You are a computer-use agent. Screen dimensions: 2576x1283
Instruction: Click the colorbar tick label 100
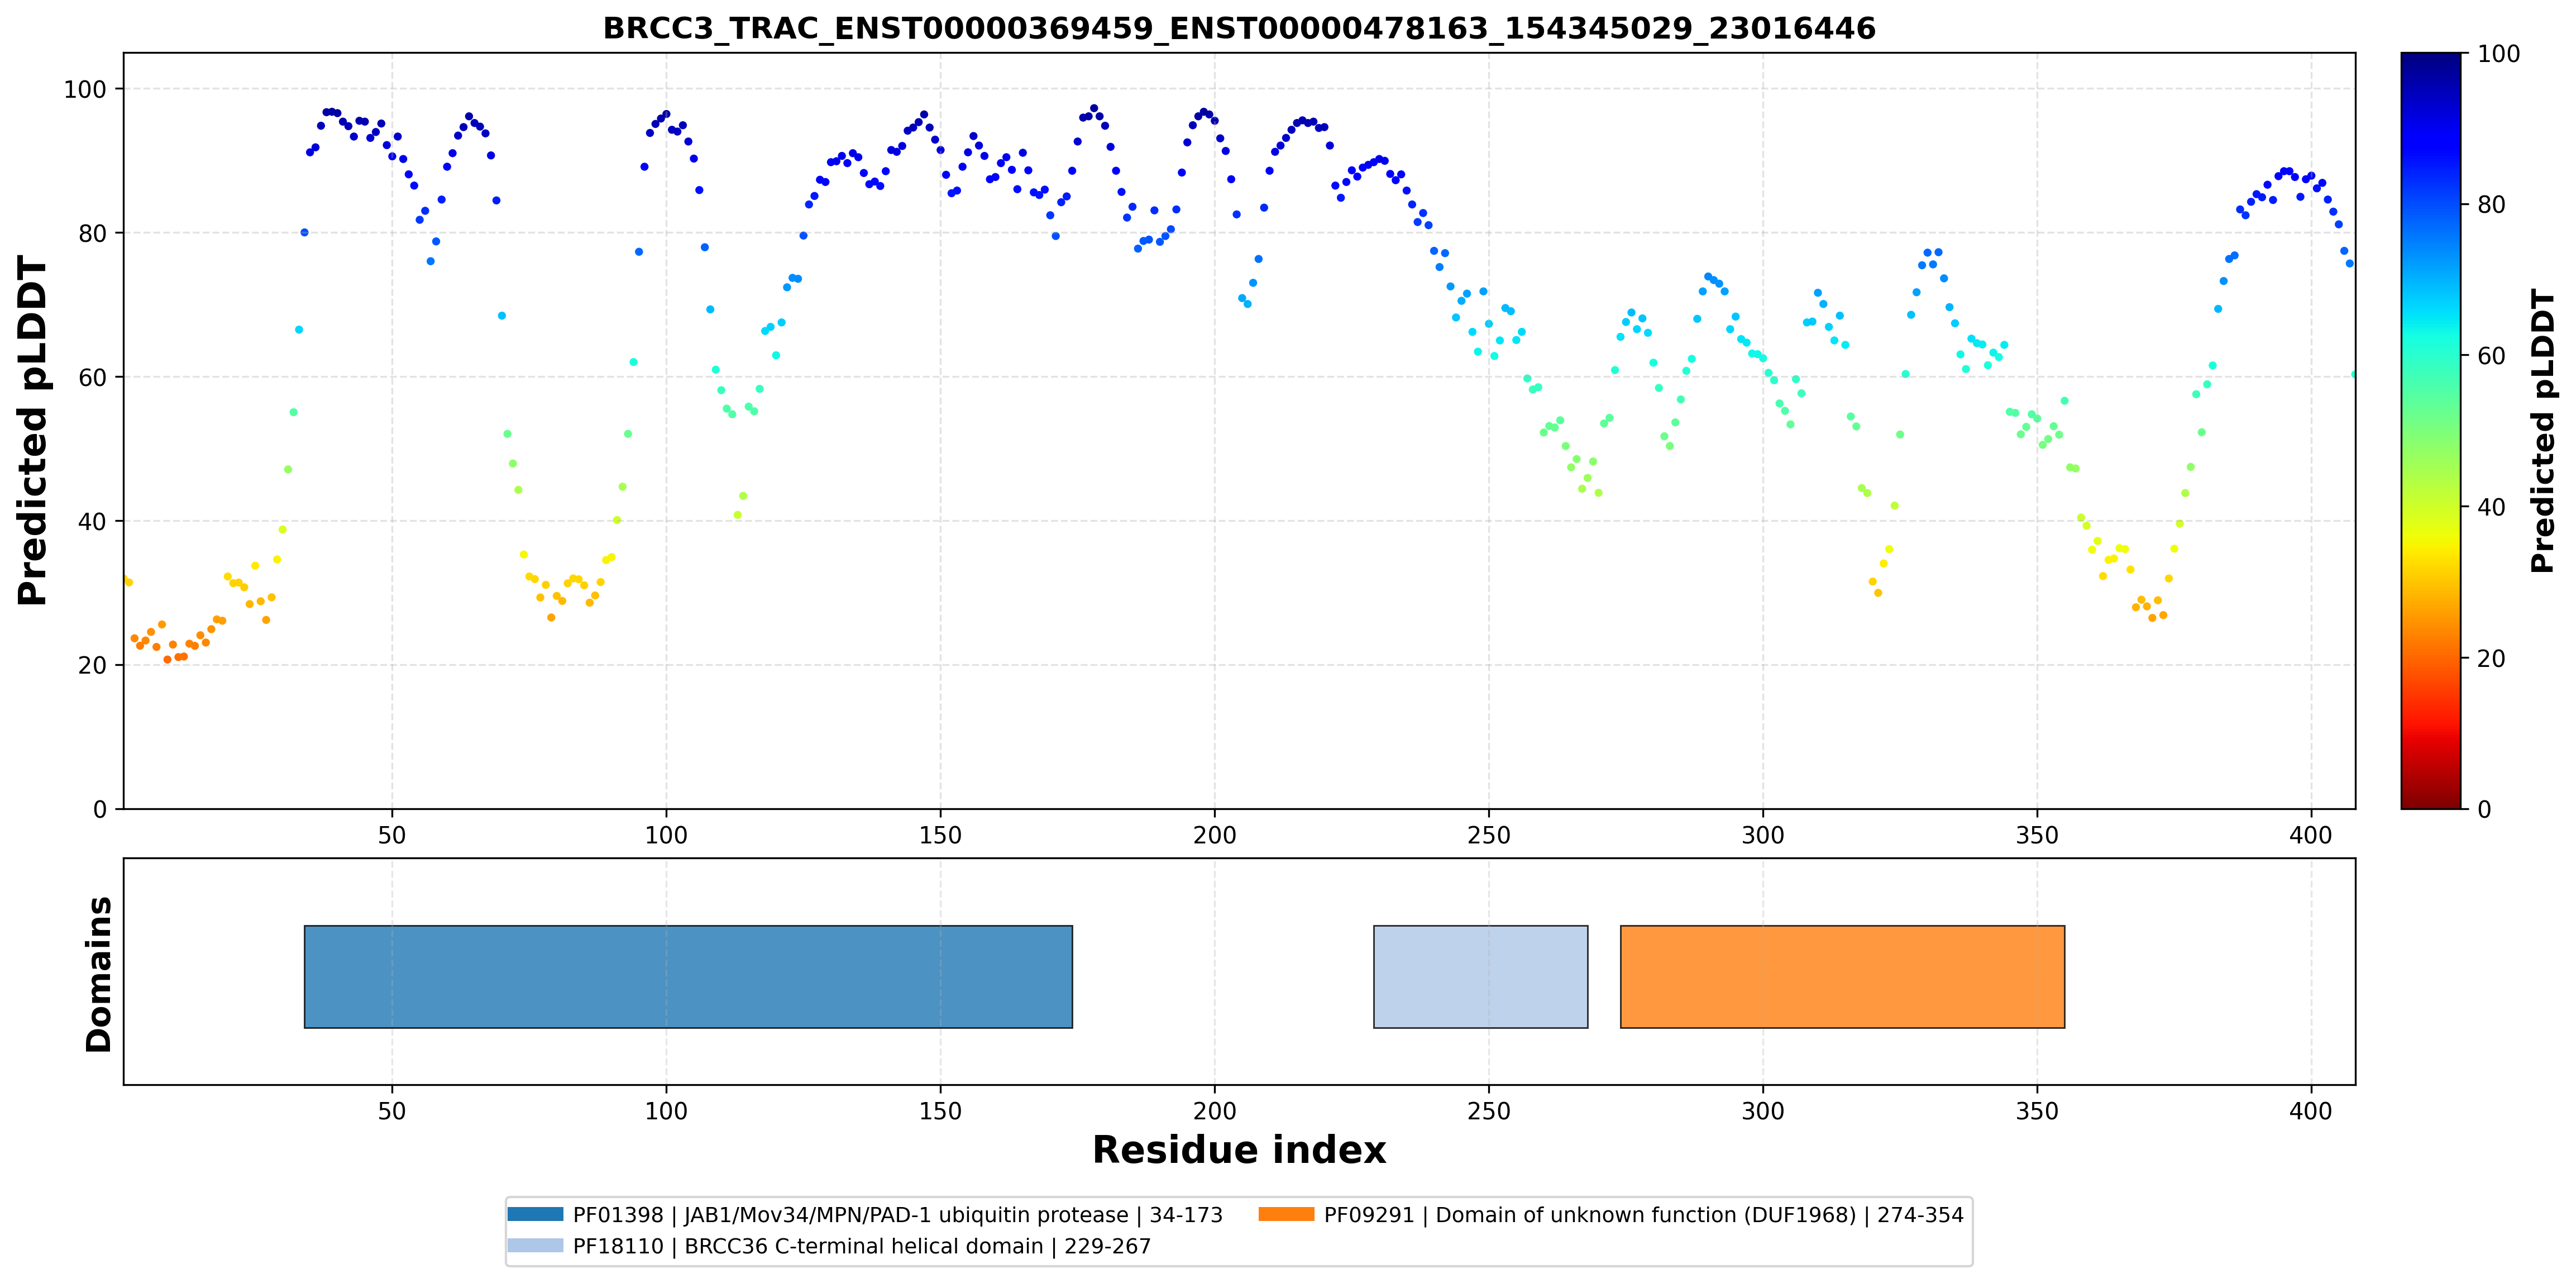click(x=2498, y=54)
